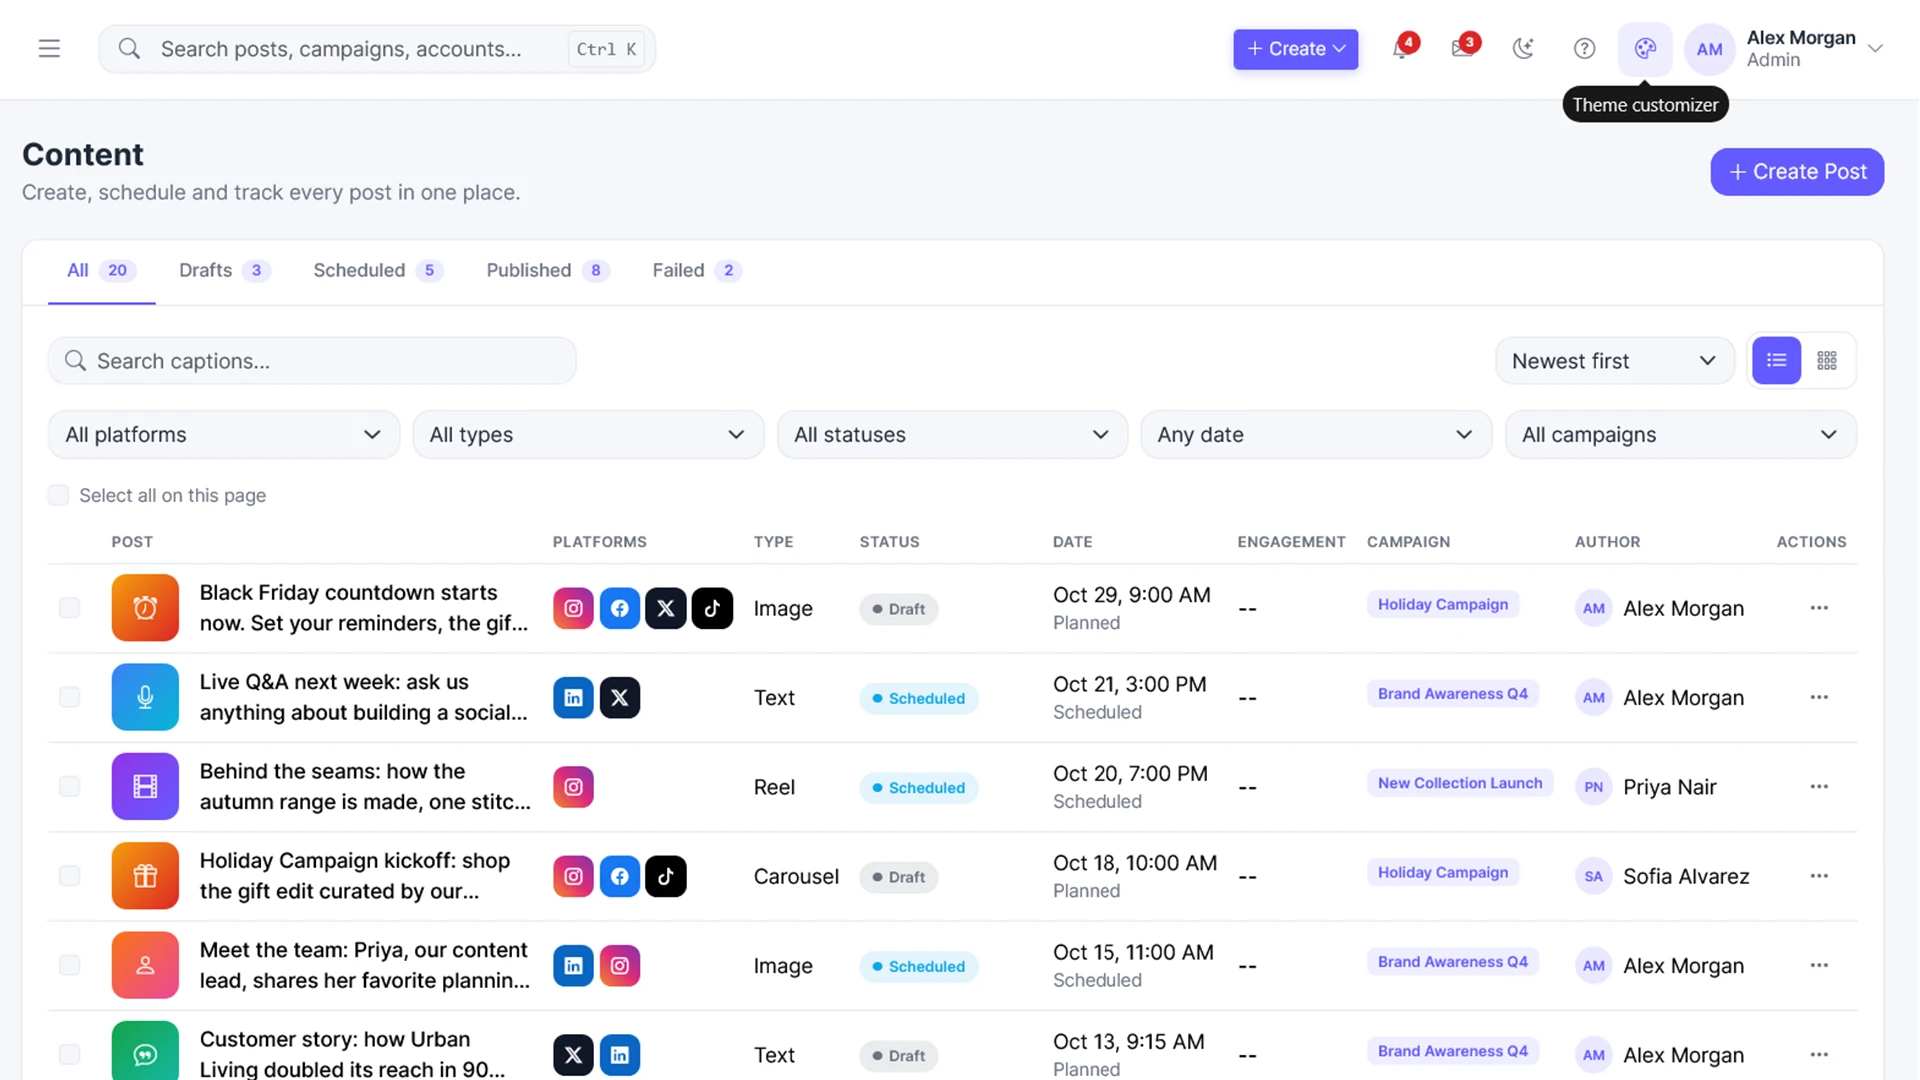Expand the All platforms filter
Screen dimensions: 1920x1080
(x=224, y=434)
